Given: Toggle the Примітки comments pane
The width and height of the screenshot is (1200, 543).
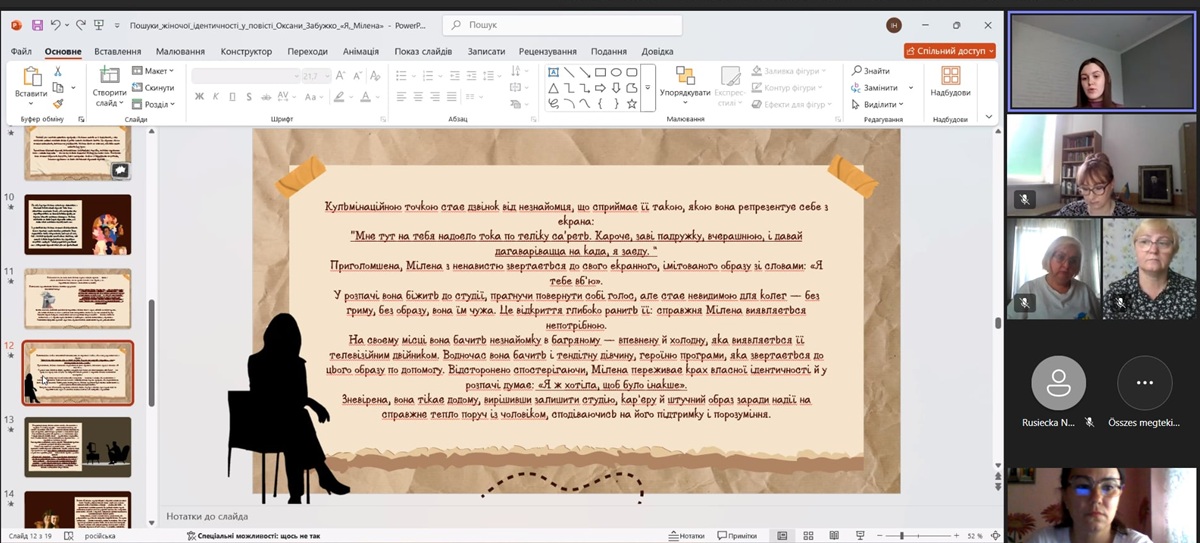Looking at the screenshot, I should click(x=736, y=536).
